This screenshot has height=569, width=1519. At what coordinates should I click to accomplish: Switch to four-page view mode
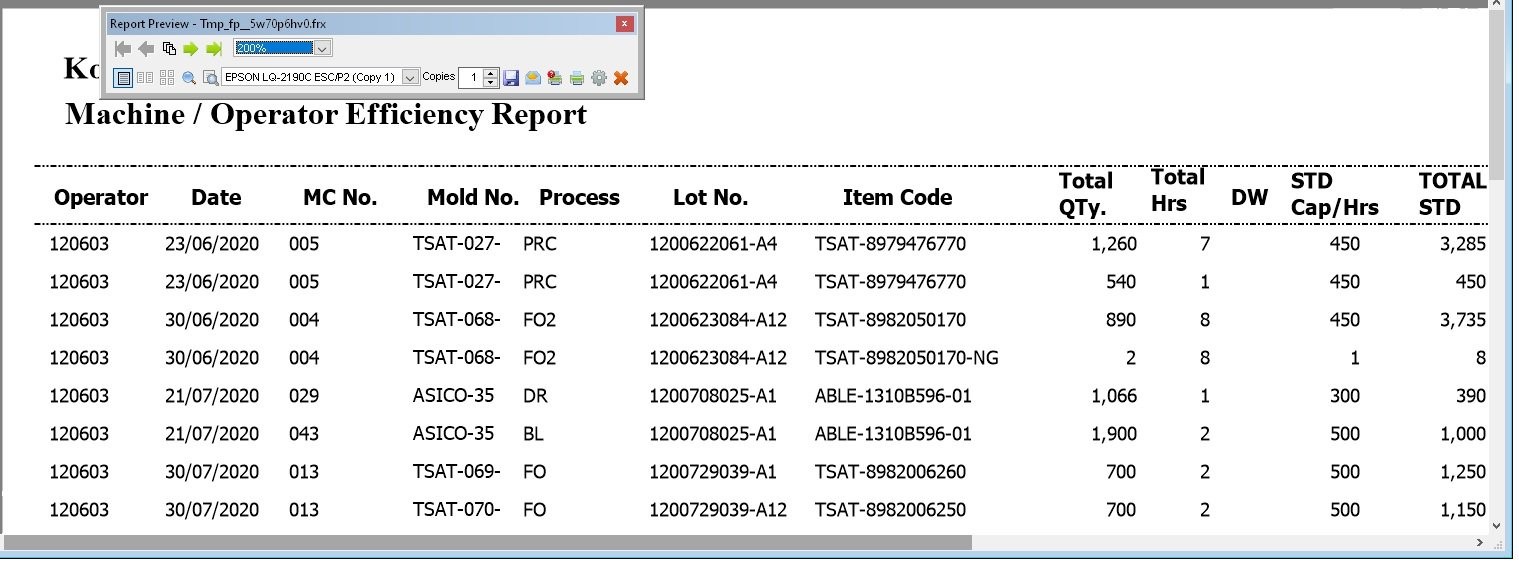(x=167, y=78)
